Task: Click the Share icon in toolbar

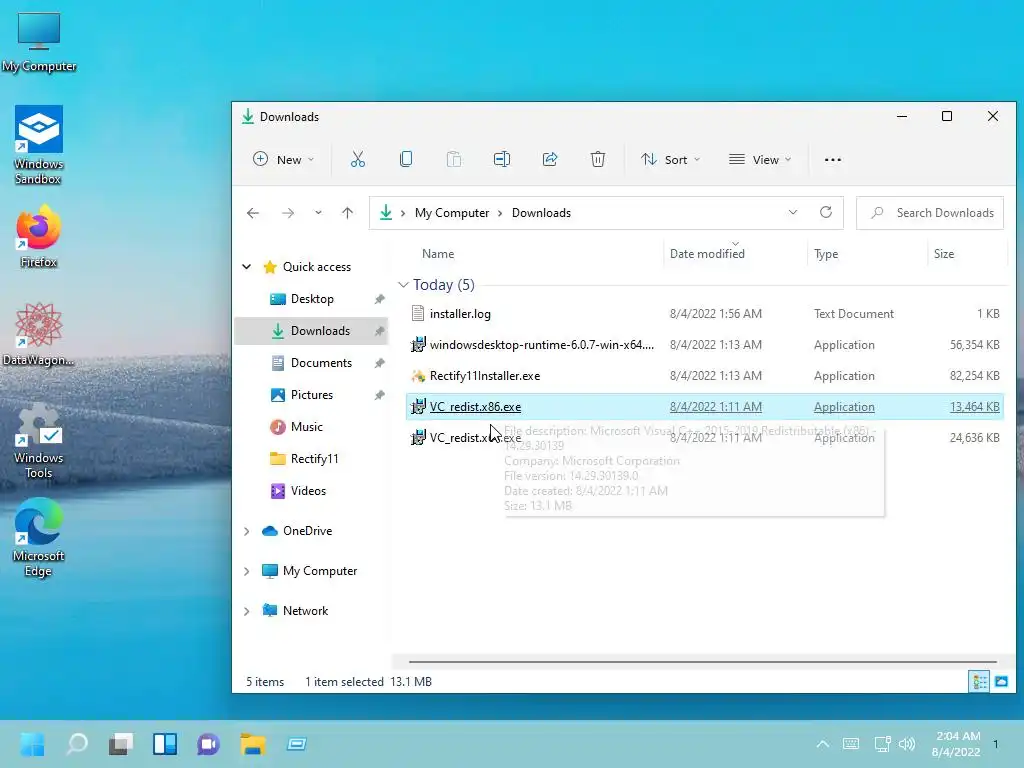Action: click(x=550, y=159)
